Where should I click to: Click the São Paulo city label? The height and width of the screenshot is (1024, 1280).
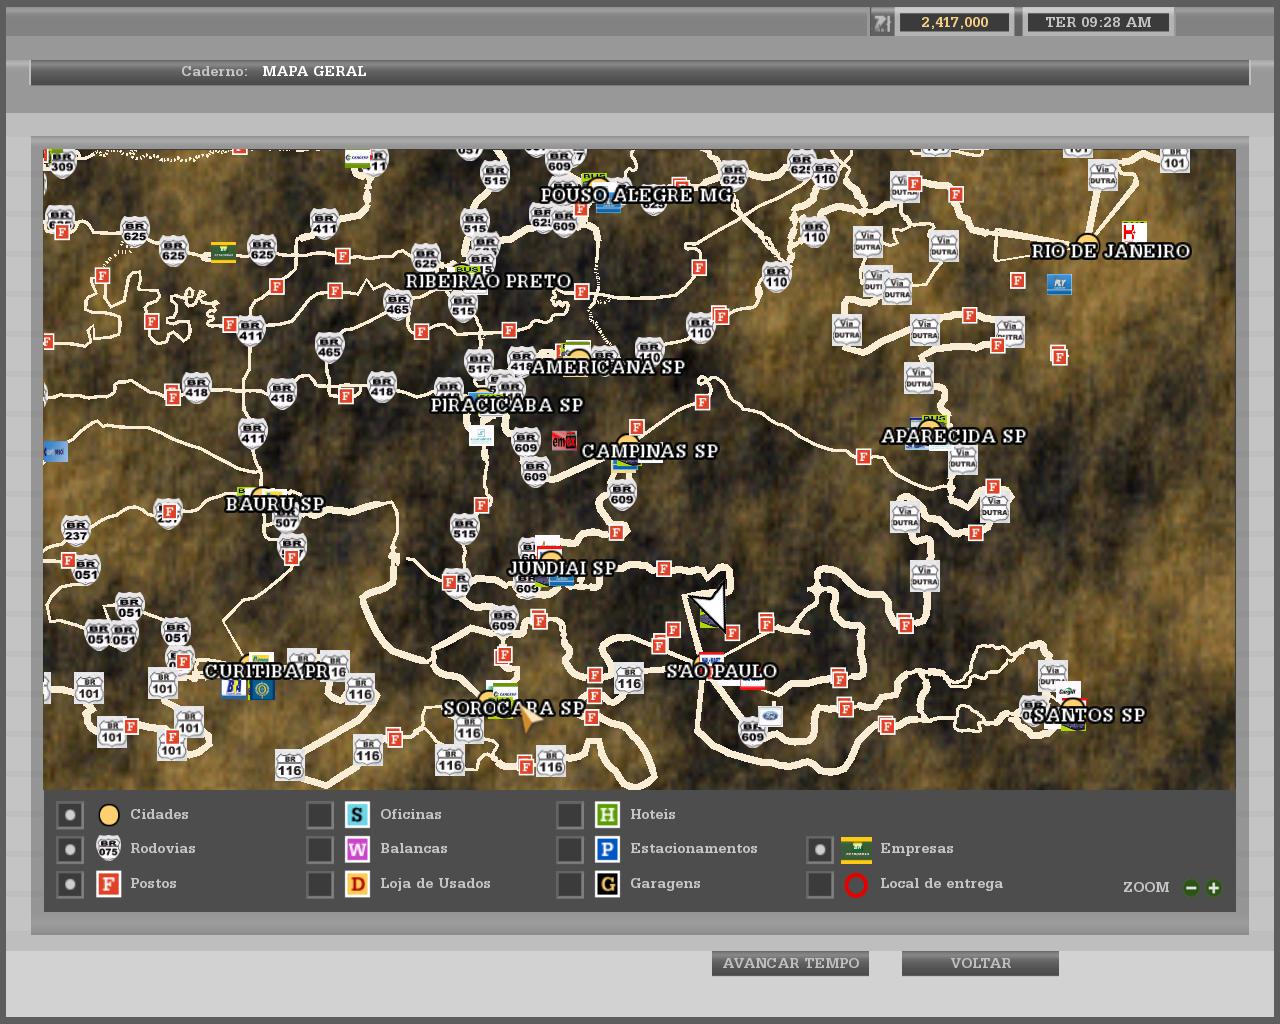tap(721, 671)
